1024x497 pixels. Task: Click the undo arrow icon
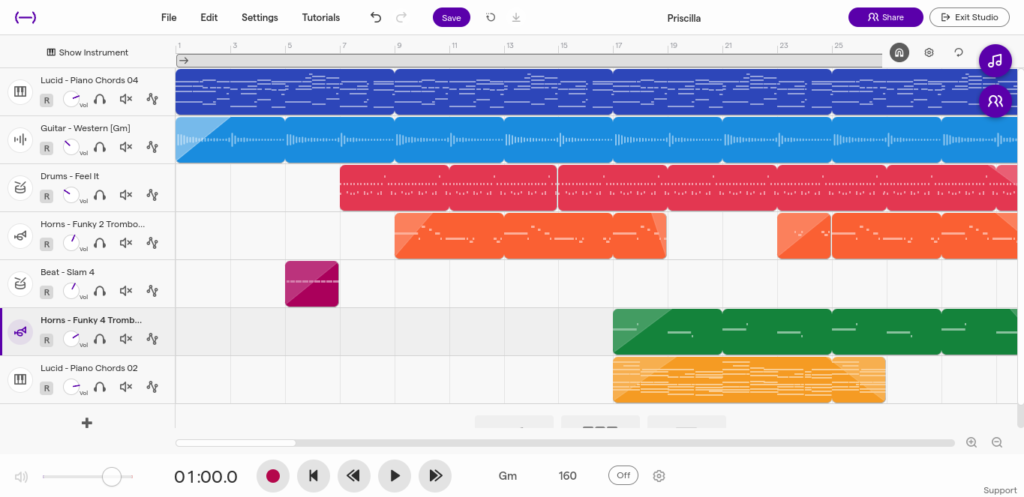coord(376,17)
